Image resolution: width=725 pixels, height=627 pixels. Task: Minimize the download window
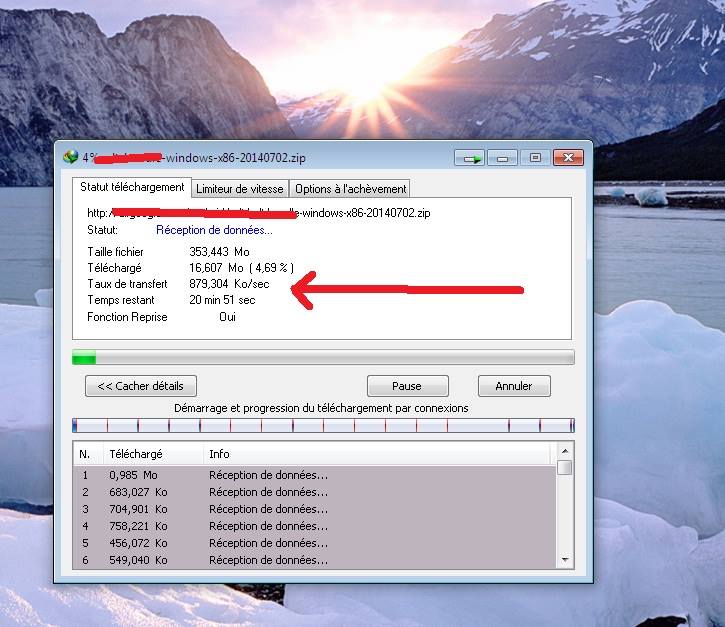pyautogui.click(x=502, y=158)
